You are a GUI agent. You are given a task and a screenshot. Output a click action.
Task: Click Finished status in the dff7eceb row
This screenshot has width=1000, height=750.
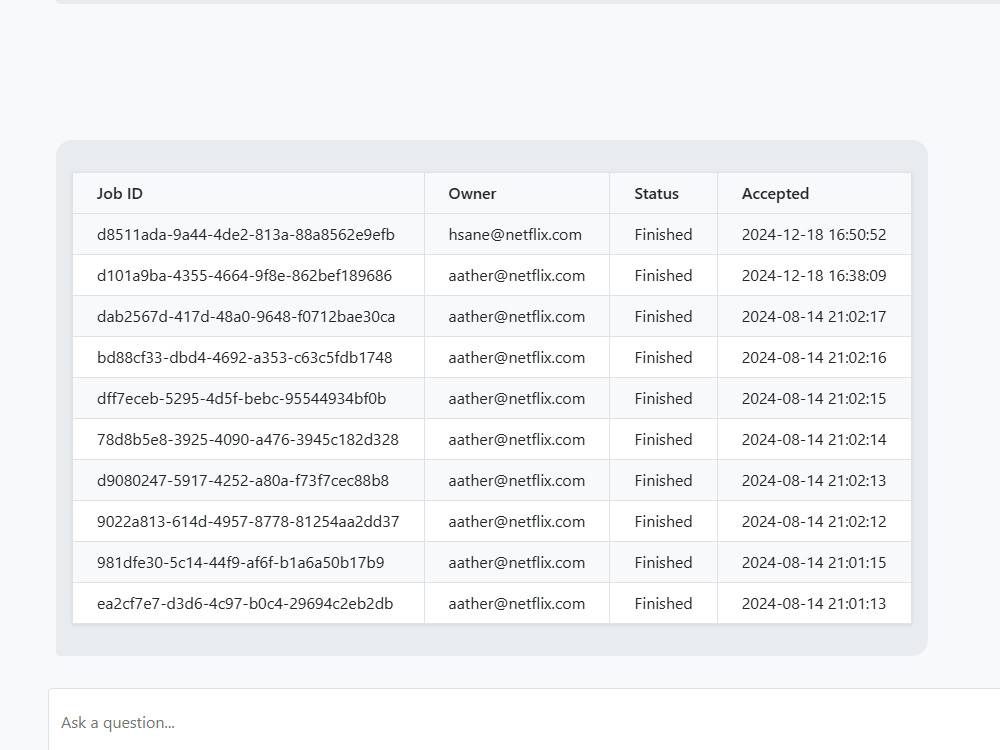(663, 399)
